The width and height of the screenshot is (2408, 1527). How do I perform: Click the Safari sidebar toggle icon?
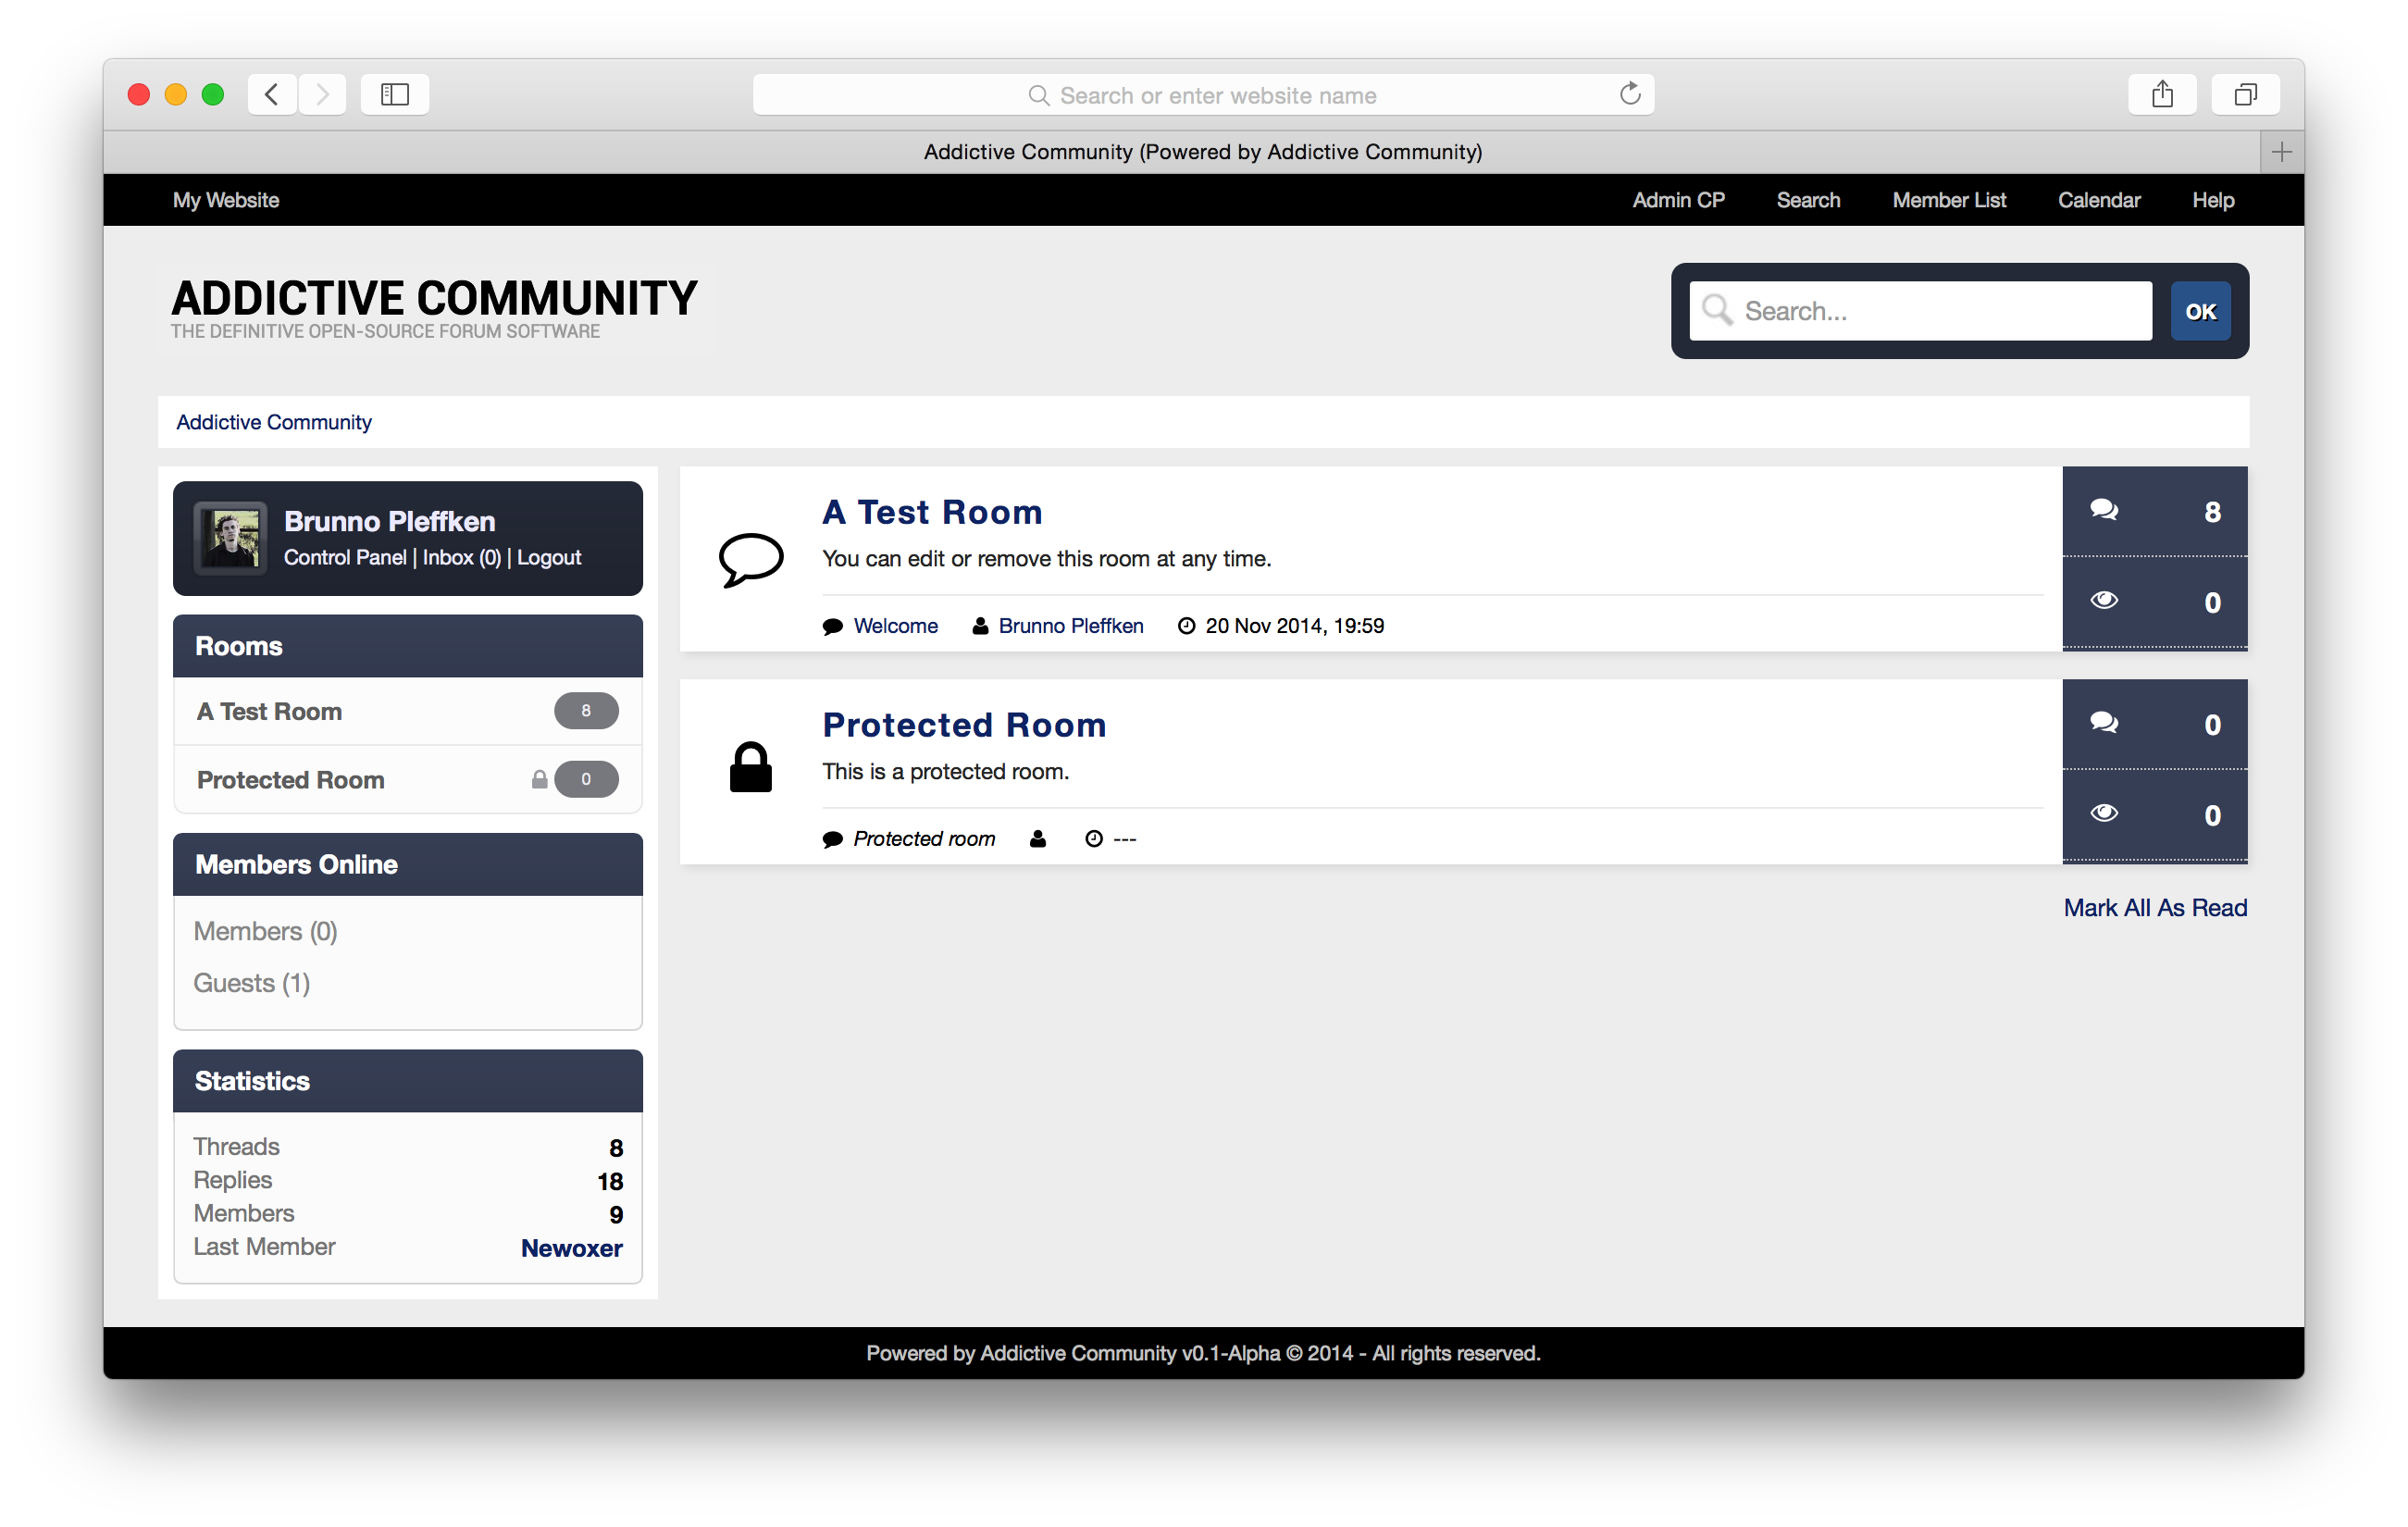pyautogui.click(x=395, y=95)
